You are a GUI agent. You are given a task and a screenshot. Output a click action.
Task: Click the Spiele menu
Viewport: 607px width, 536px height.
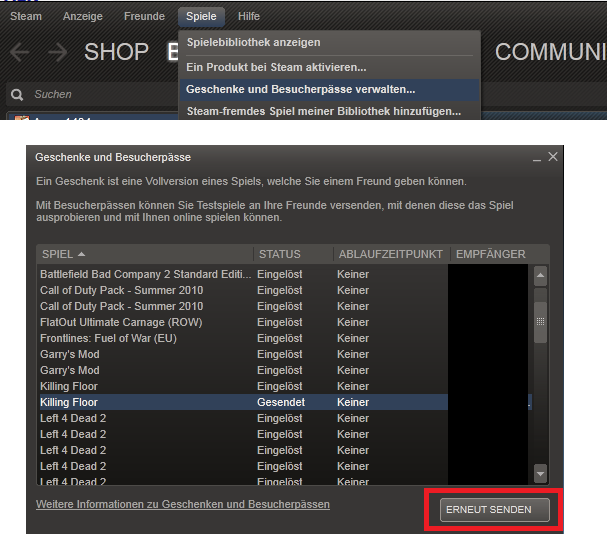[201, 16]
